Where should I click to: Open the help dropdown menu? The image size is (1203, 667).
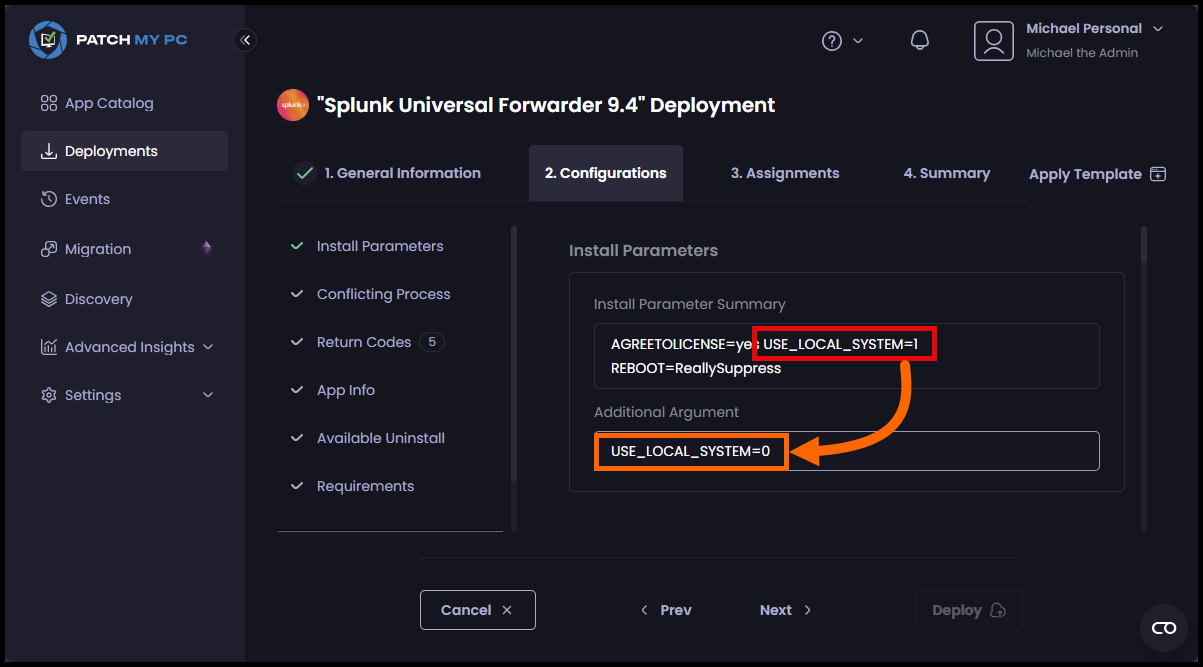pyautogui.click(x=840, y=40)
